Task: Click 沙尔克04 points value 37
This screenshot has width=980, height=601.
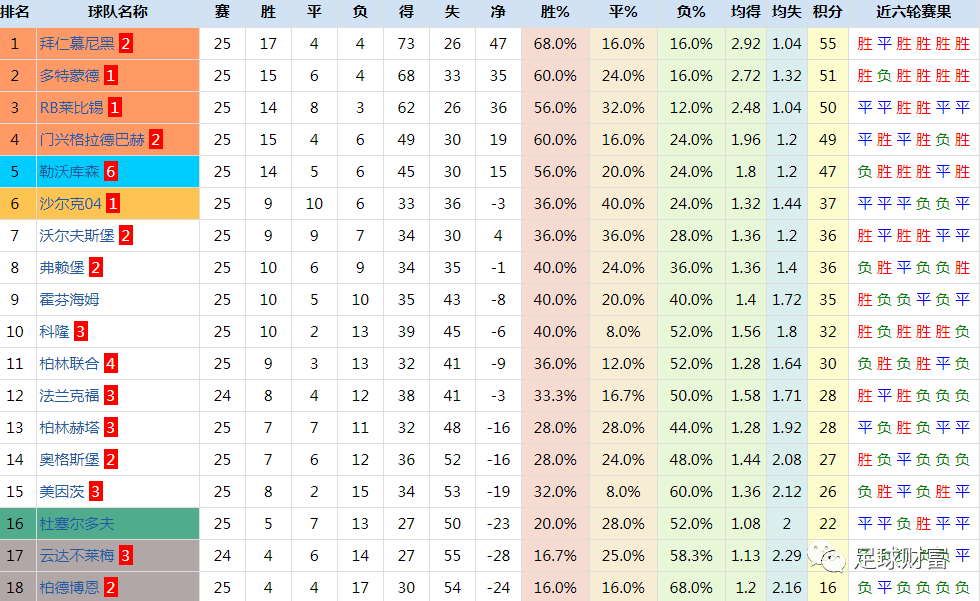Action: 828,204
